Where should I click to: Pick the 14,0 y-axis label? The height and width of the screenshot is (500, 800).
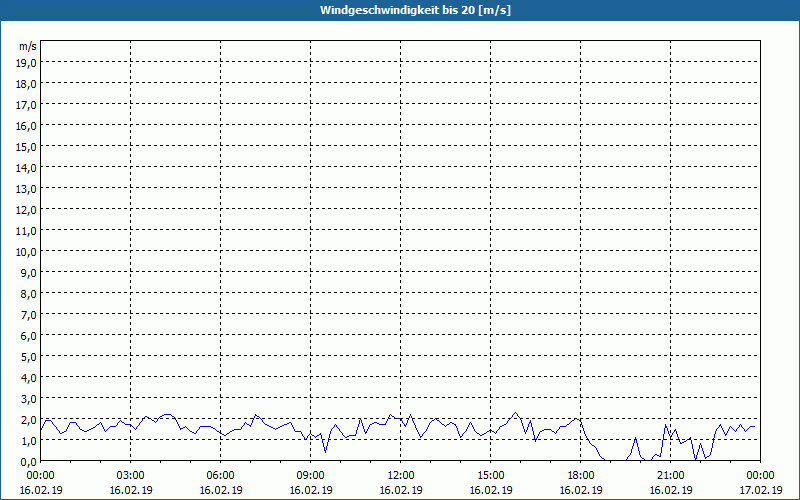pos(26,168)
